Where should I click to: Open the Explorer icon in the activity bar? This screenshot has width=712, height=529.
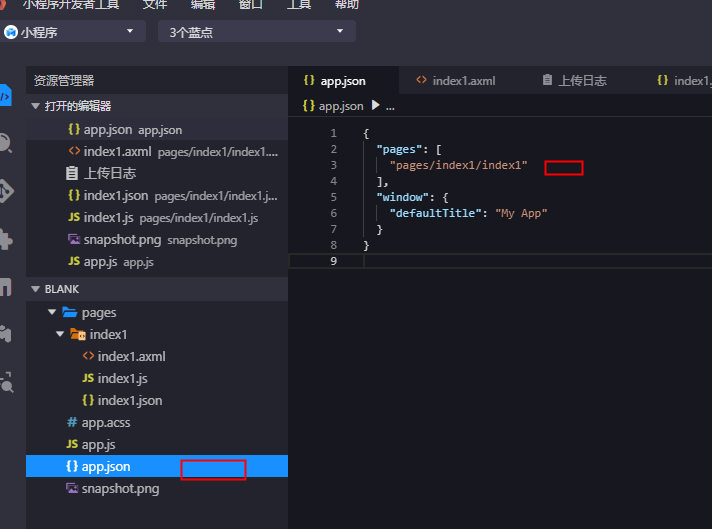[5, 95]
